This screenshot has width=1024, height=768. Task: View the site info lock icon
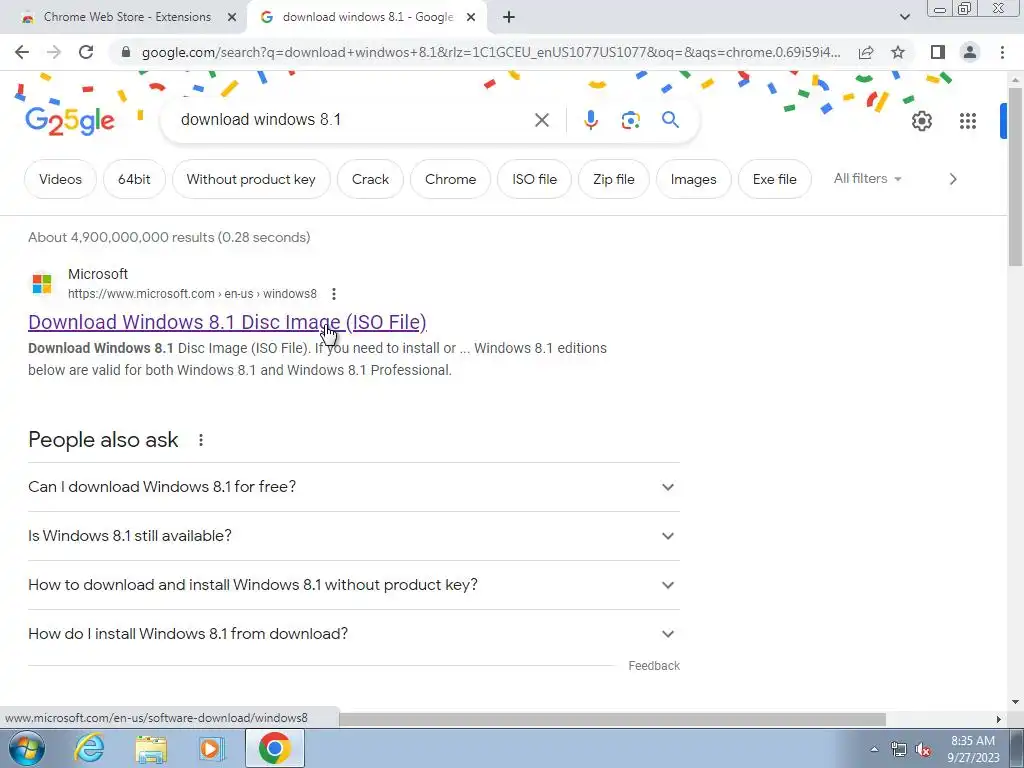(x=126, y=52)
